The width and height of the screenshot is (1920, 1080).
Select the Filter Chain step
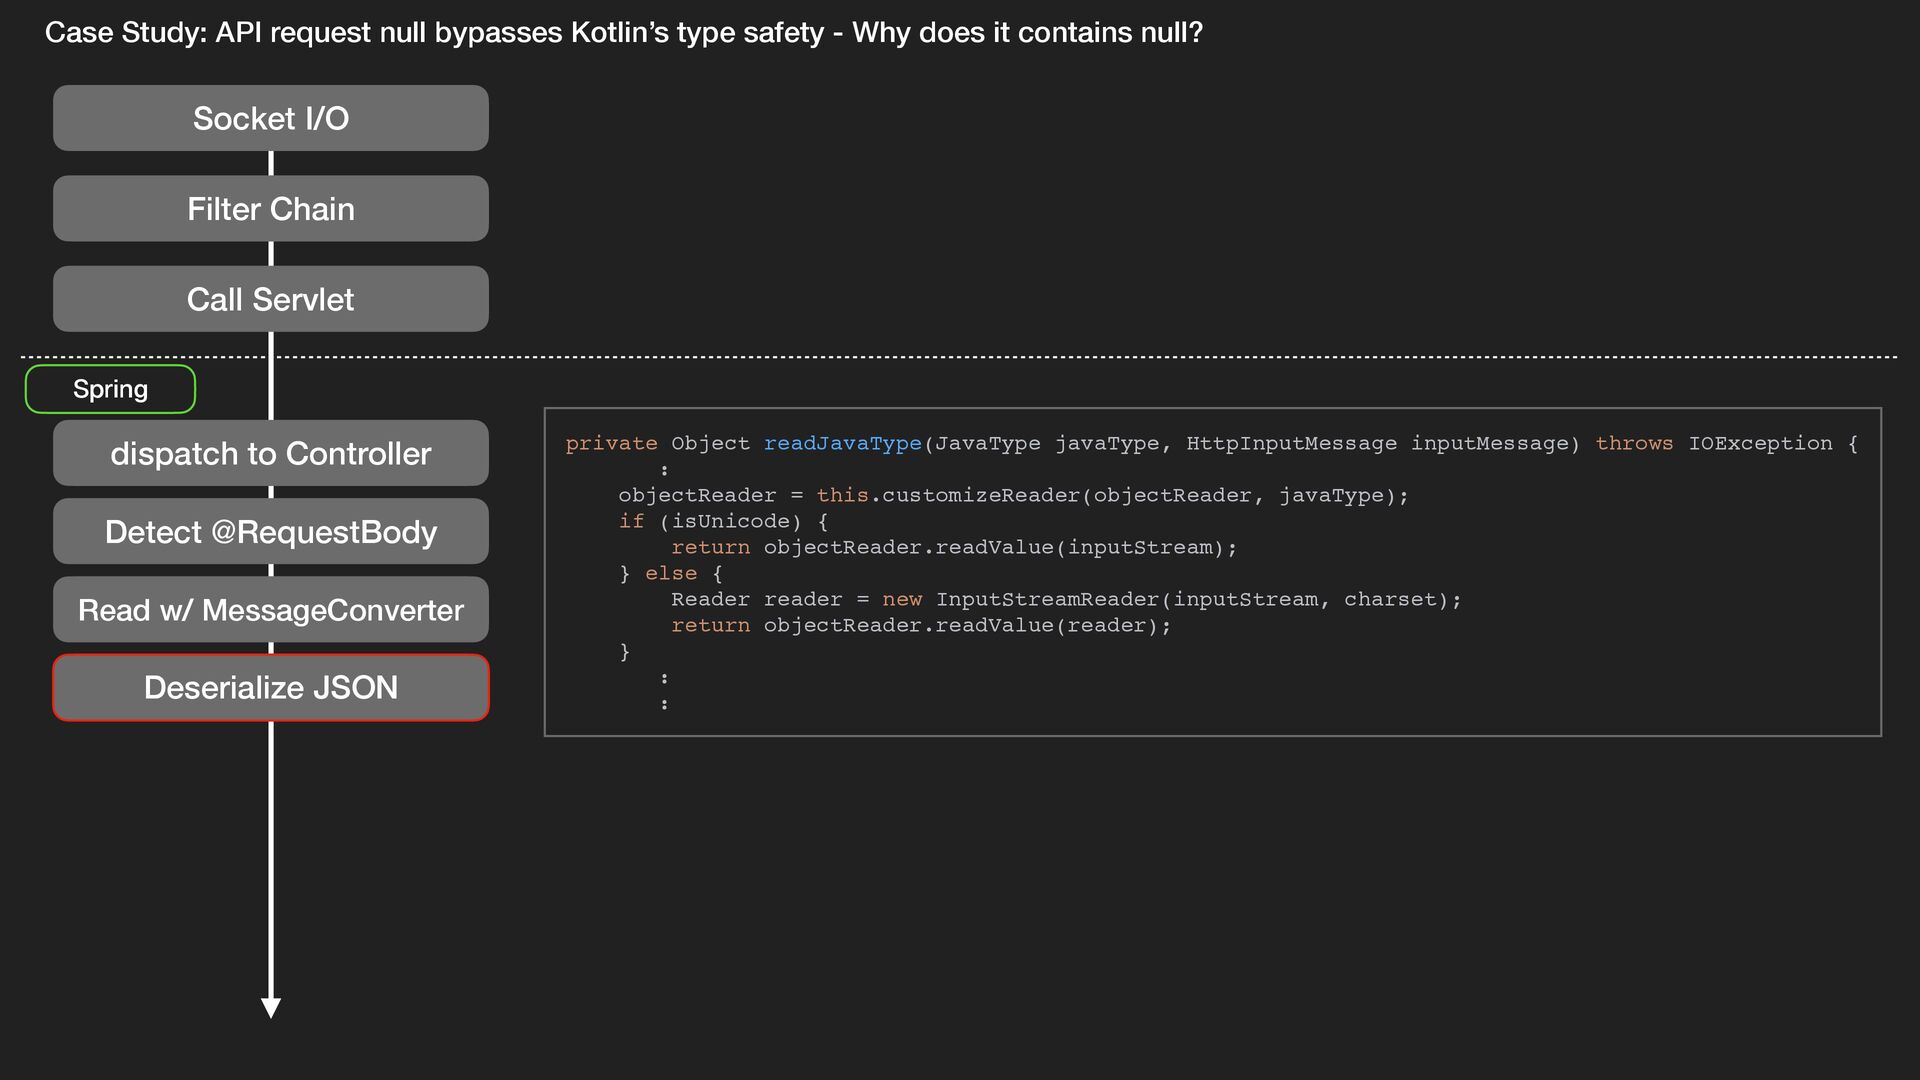click(270, 208)
